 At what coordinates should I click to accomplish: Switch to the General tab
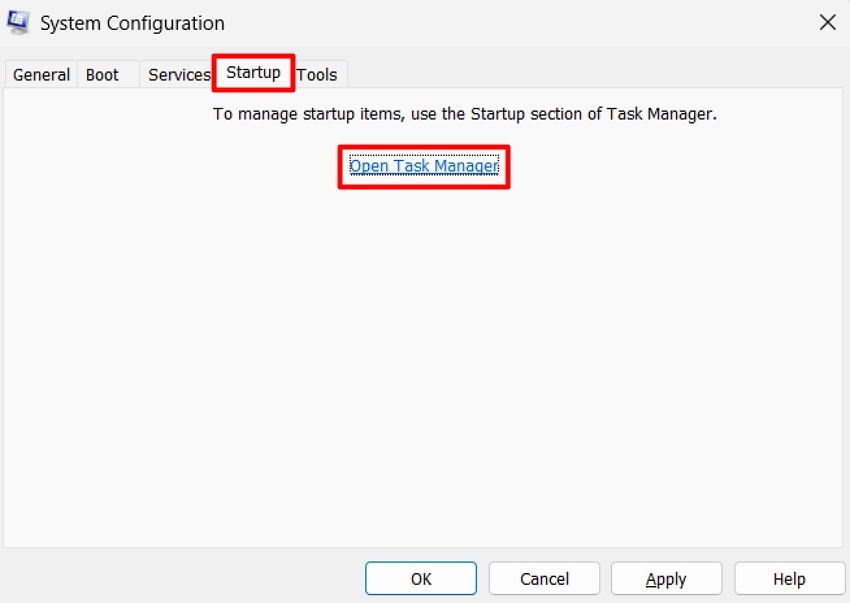(x=40, y=74)
